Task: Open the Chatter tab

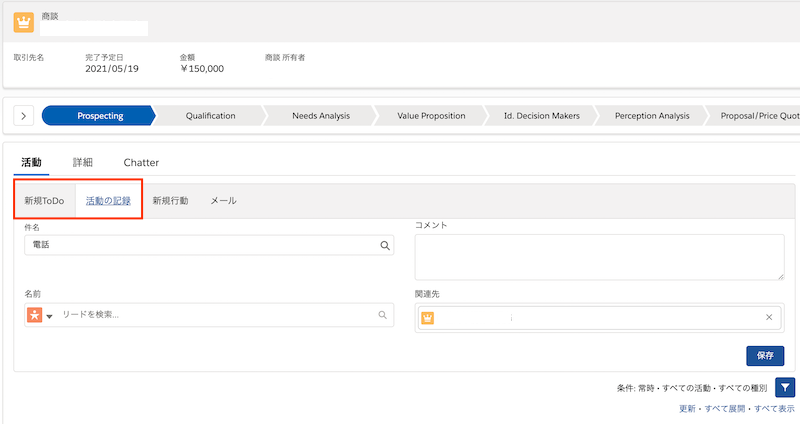Action: coord(141,162)
